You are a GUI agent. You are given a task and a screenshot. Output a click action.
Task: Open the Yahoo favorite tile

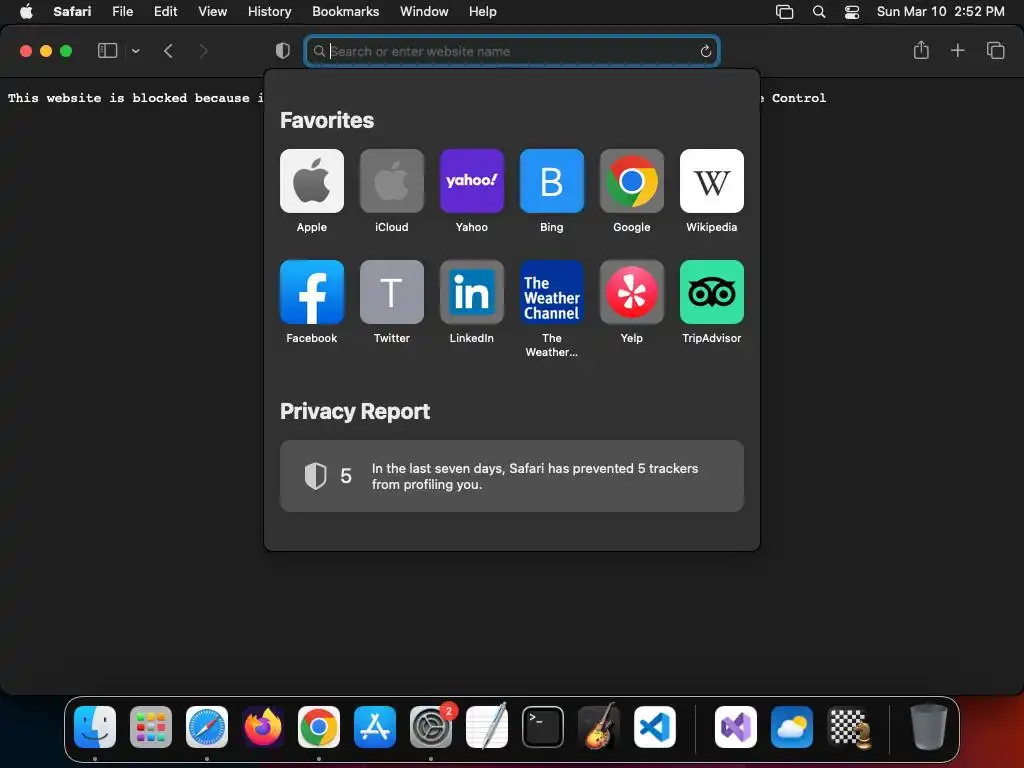(472, 181)
